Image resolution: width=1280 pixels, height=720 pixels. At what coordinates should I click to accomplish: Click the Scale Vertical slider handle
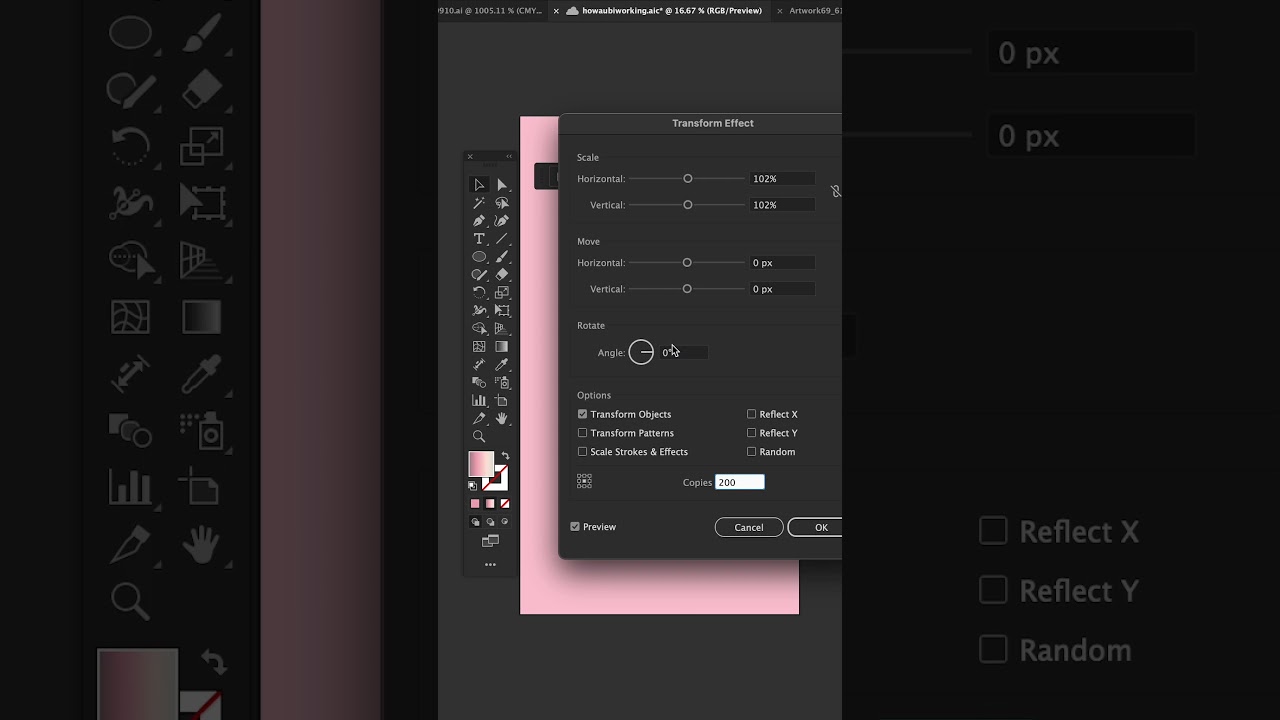pyautogui.click(x=688, y=205)
